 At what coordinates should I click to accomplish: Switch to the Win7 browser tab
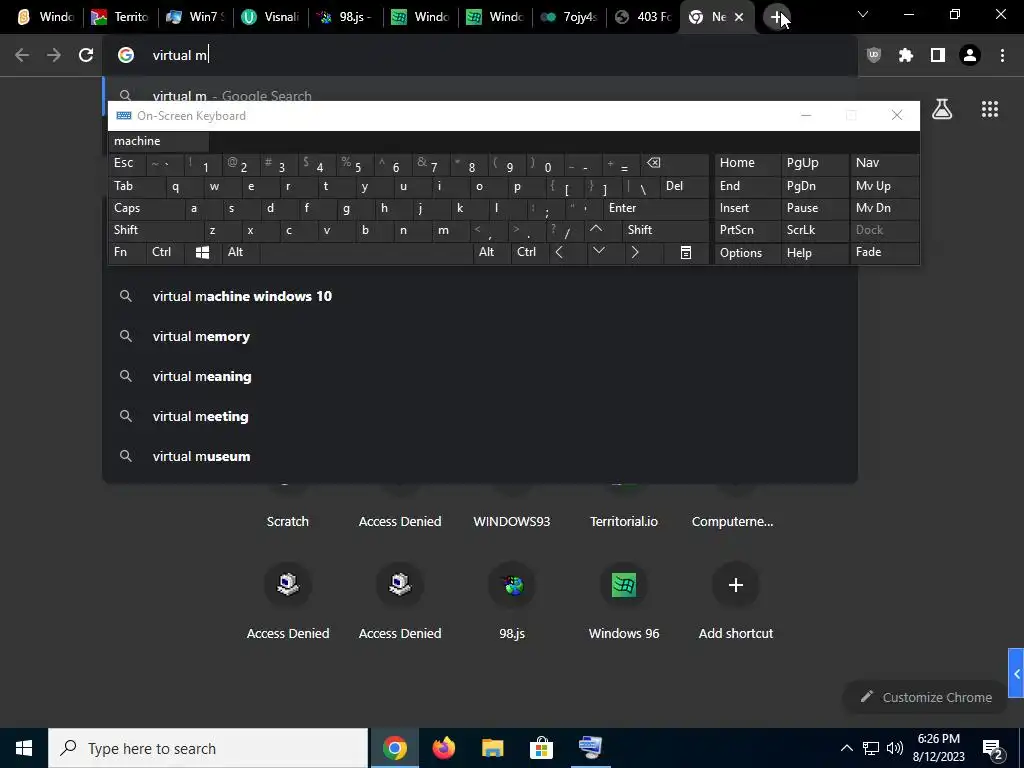click(195, 17)
